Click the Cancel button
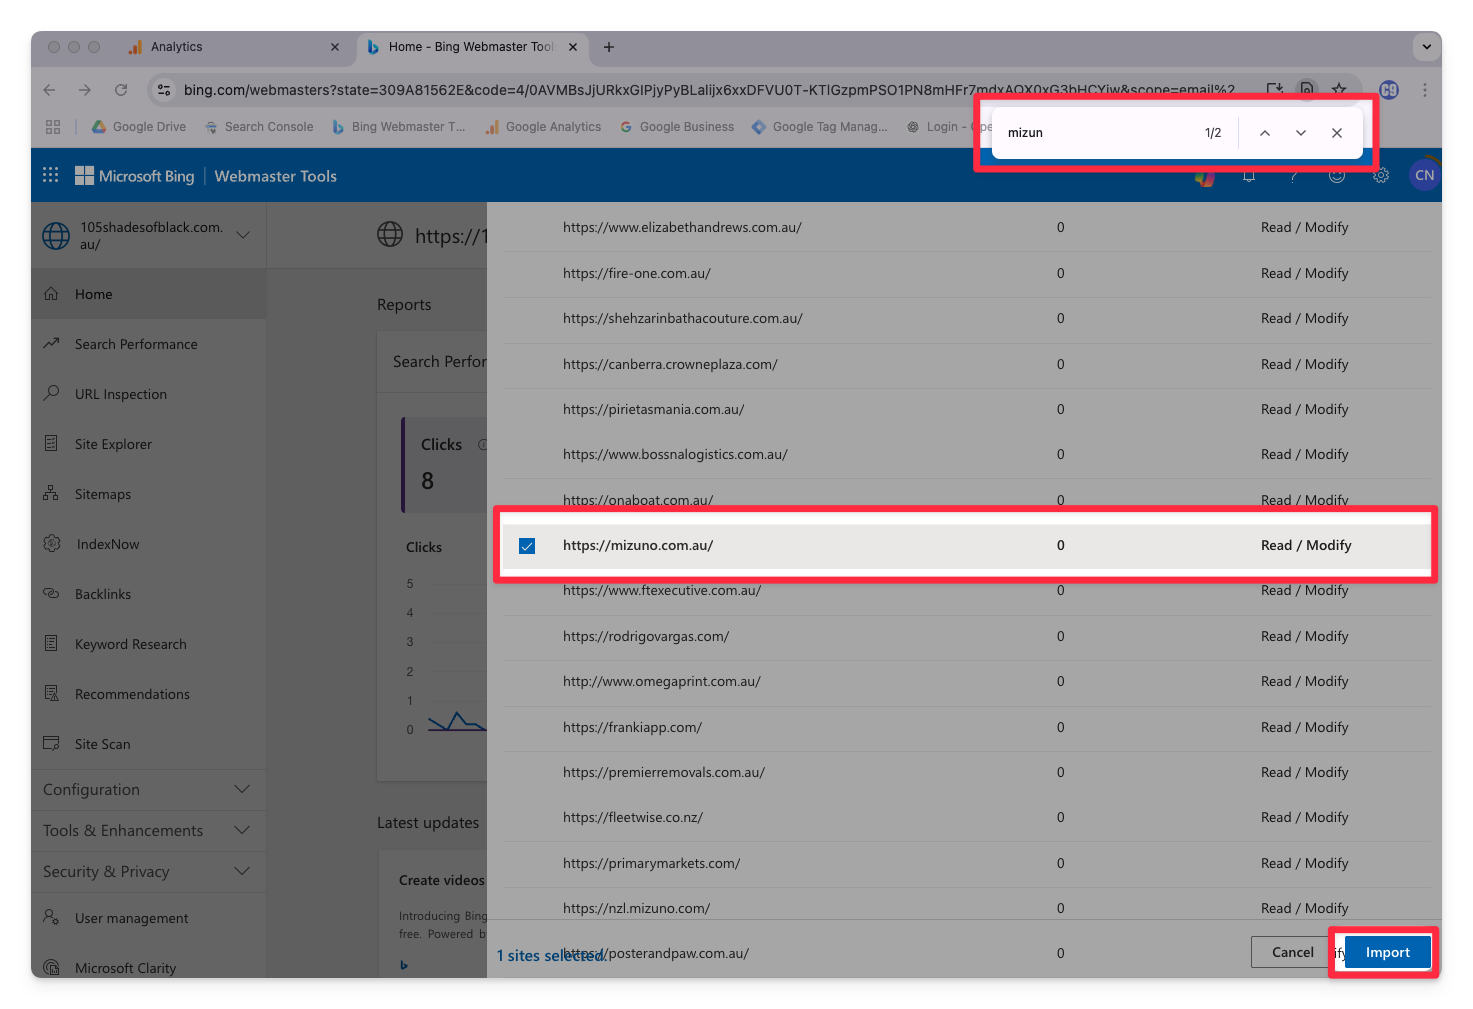Viewport: 1473px width, 1009px height. tap(1292, 952)
